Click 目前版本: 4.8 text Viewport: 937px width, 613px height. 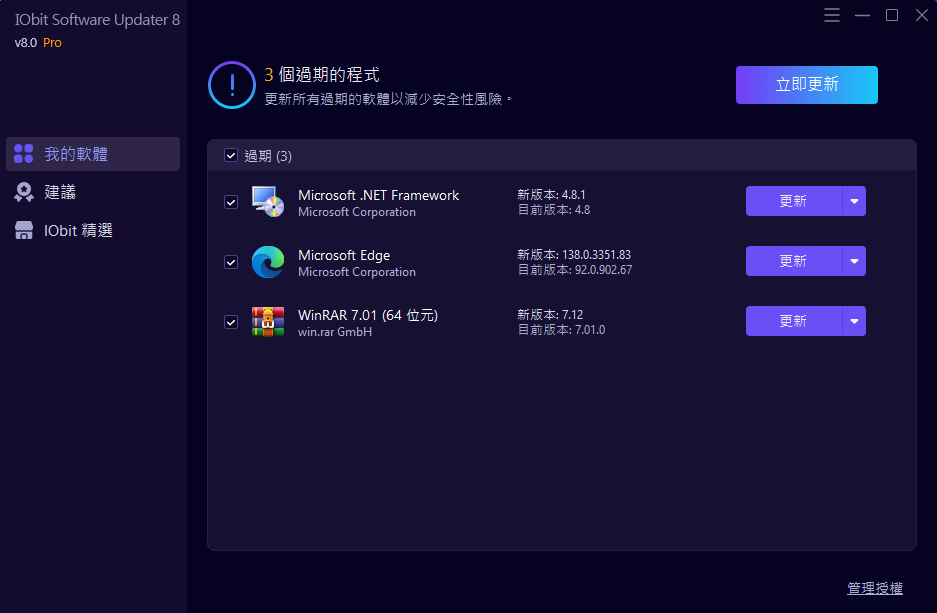pyautogui.click(x=553, y=210)
